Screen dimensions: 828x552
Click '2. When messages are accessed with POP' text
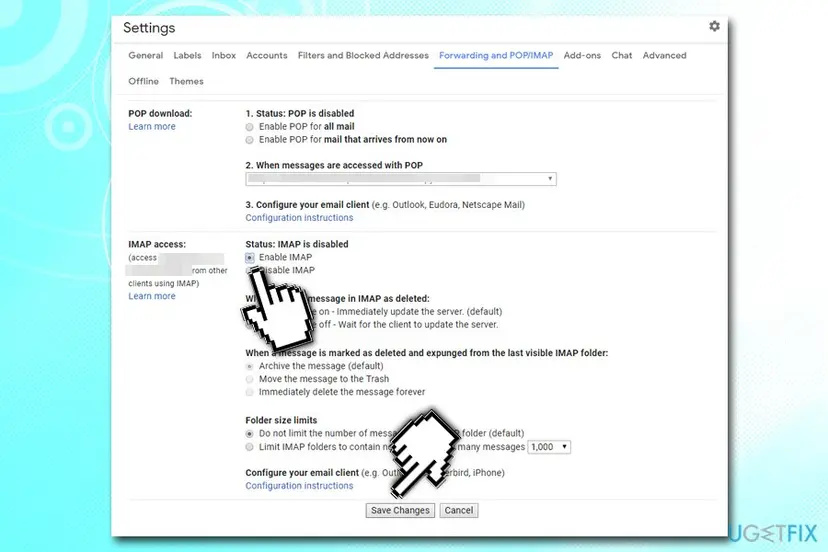[x=334, y=165]
